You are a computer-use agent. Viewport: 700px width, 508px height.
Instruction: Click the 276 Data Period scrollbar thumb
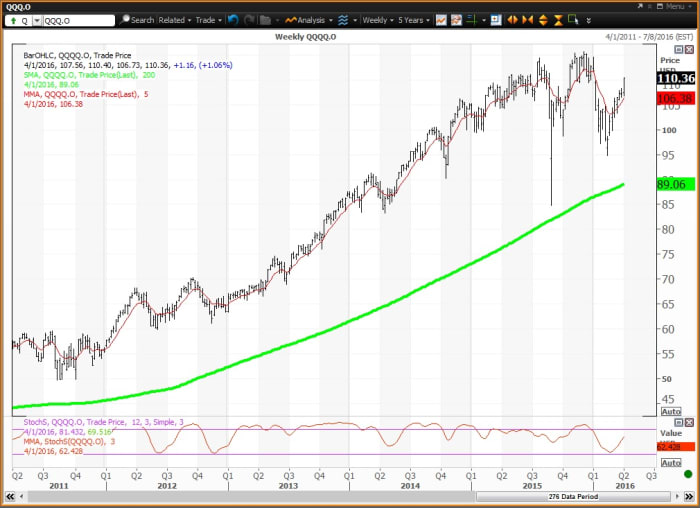(573, 496)
